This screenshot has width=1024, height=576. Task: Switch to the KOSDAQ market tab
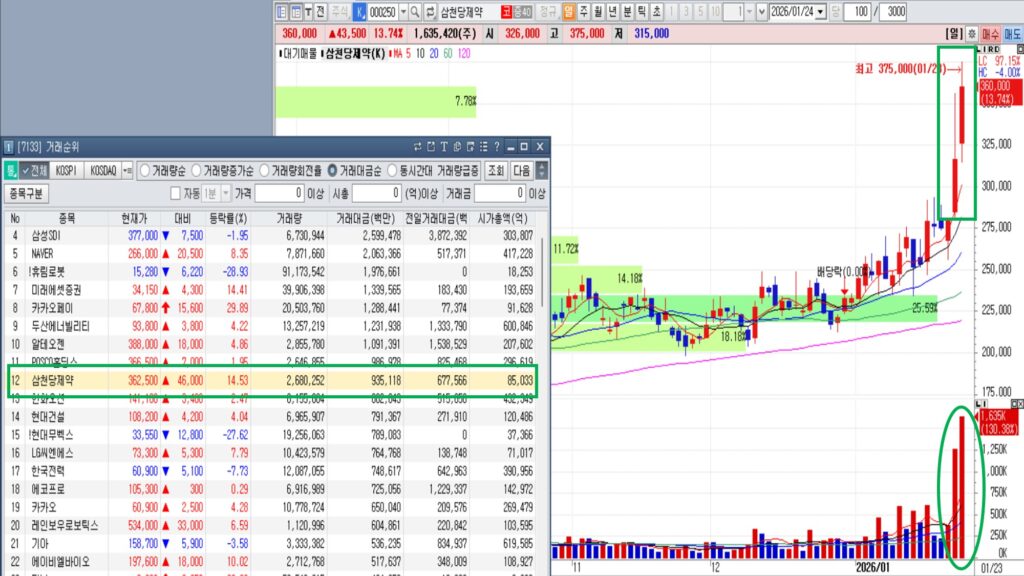click(103, 170)
